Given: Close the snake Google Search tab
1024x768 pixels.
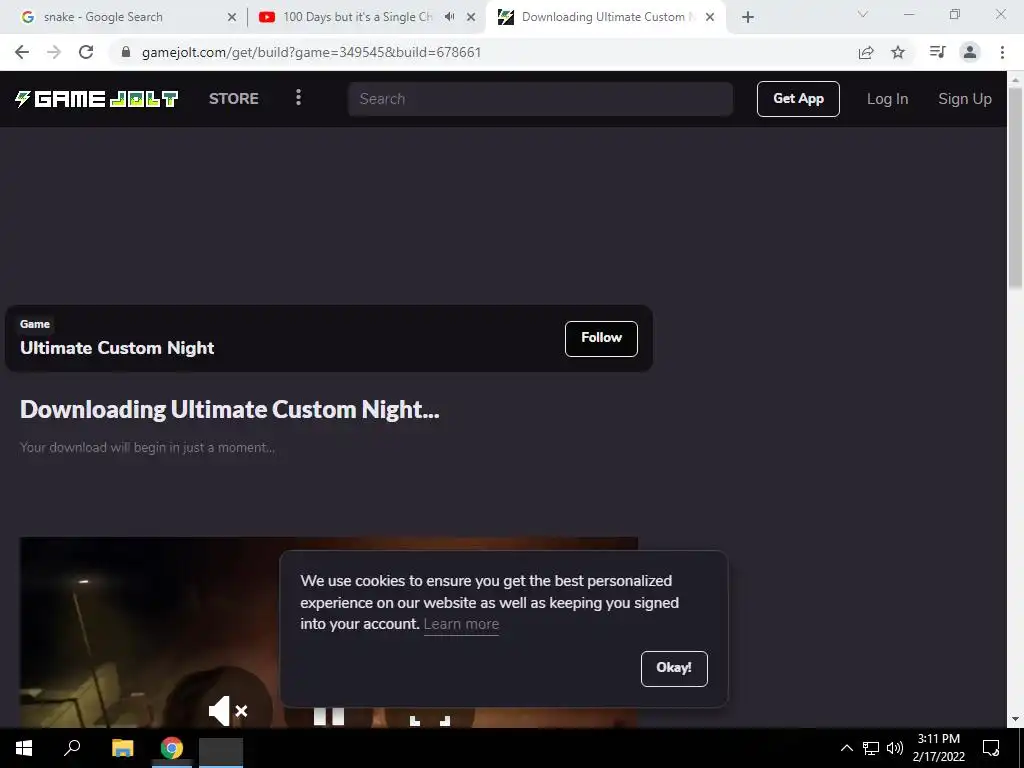Looking at the screenshot, I should 232,18.
